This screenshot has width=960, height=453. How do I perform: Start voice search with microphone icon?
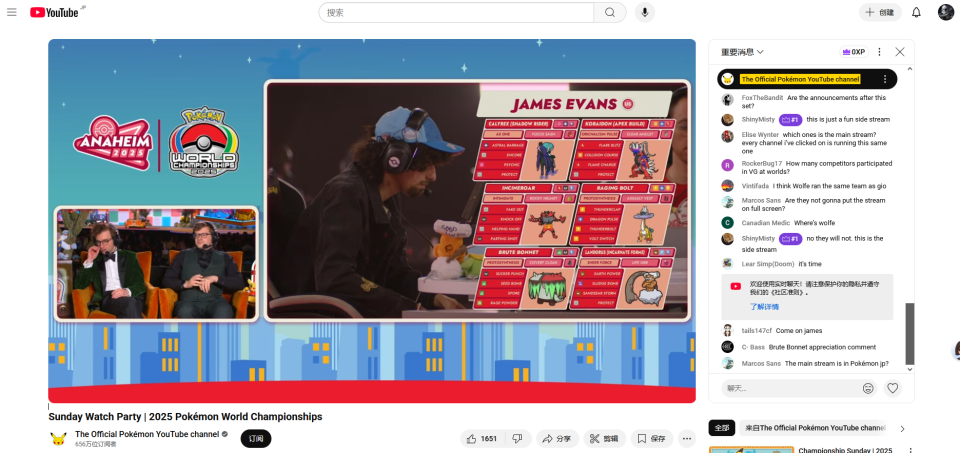[x=645, y=12]
